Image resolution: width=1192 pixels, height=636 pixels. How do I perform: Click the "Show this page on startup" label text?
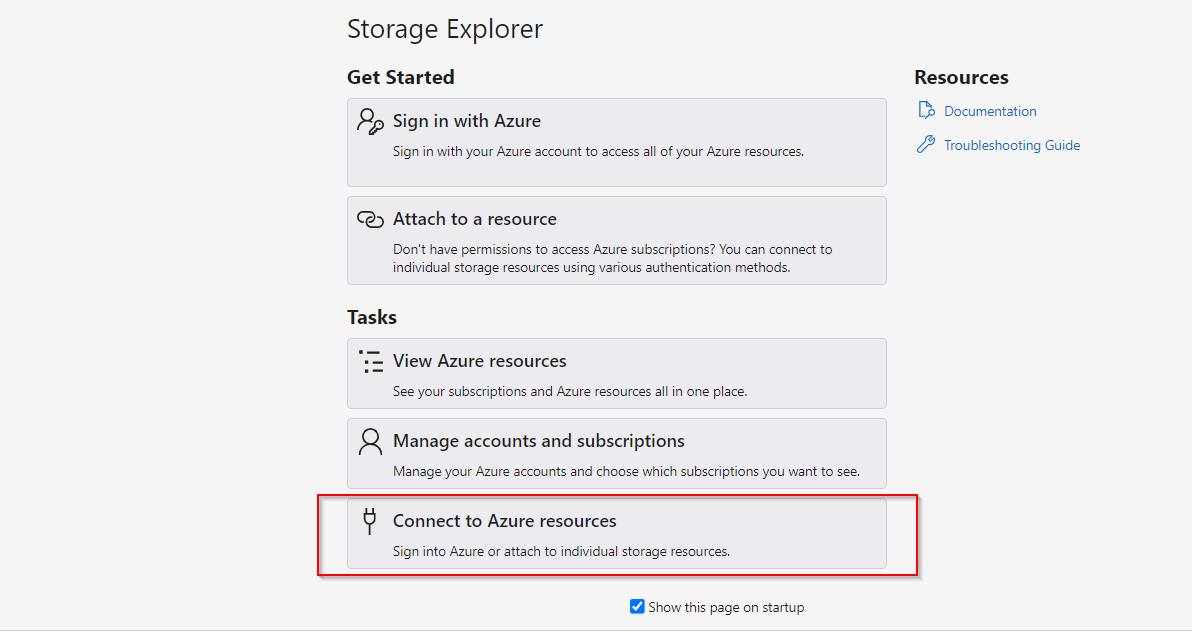coord(726,607)
